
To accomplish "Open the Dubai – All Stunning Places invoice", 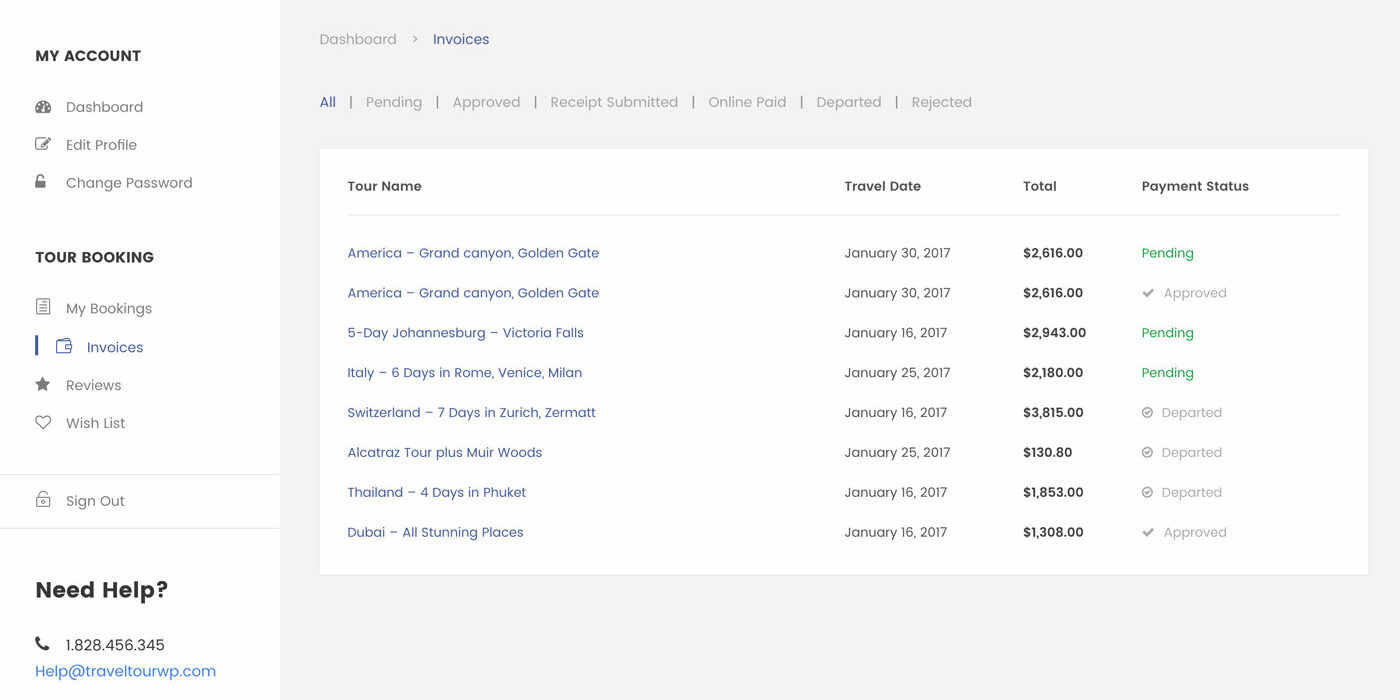I will coord(435,532).
